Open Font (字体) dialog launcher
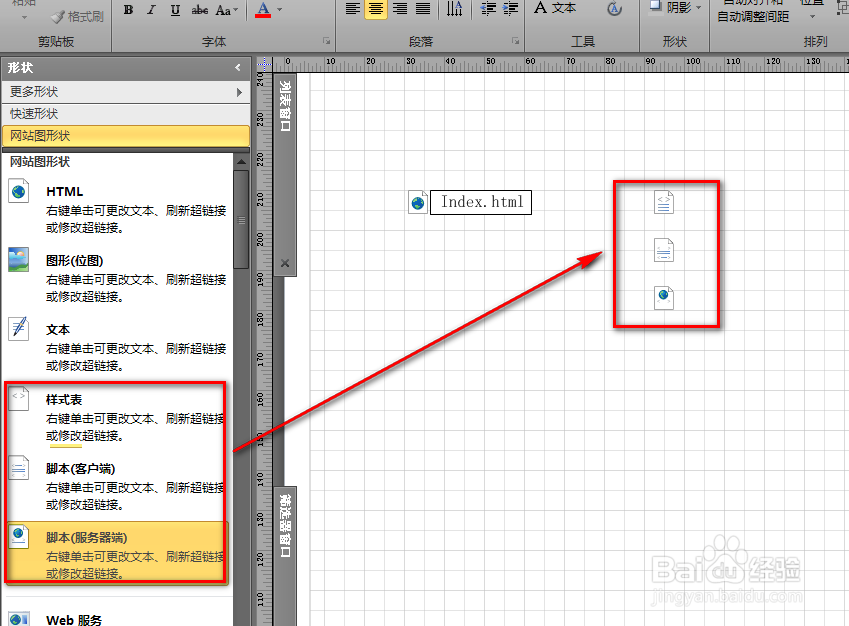The height and width of the screenshot is (626, 849). tap(326, 41)
